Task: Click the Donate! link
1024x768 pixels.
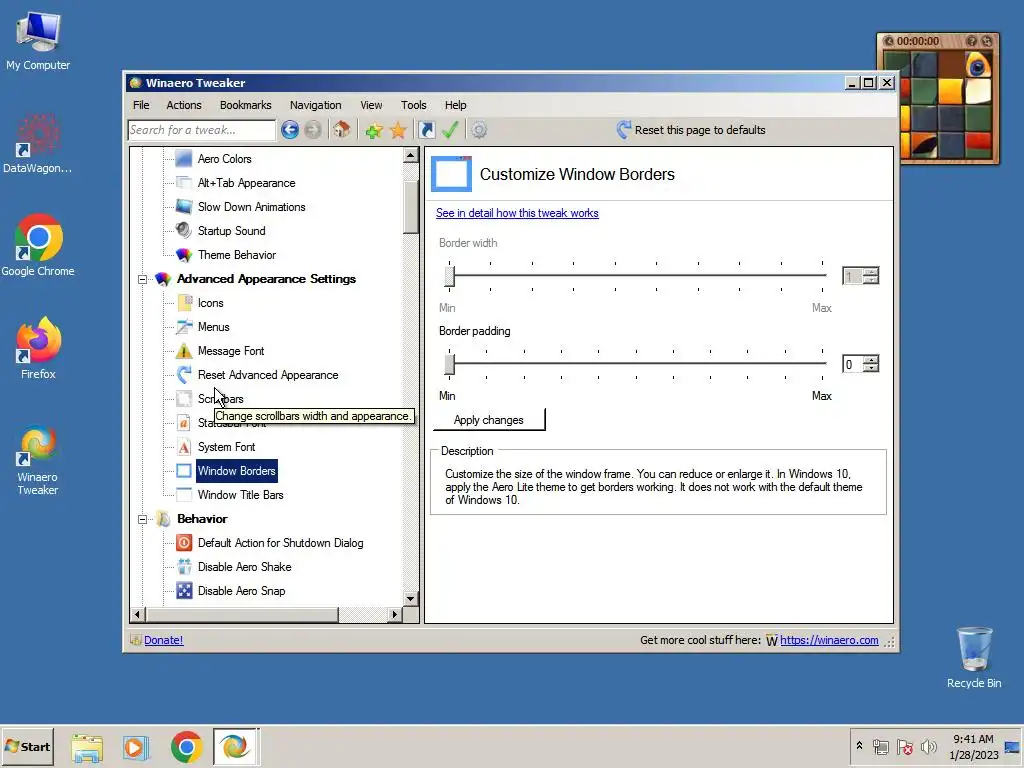Action: [x=163, y=640]
